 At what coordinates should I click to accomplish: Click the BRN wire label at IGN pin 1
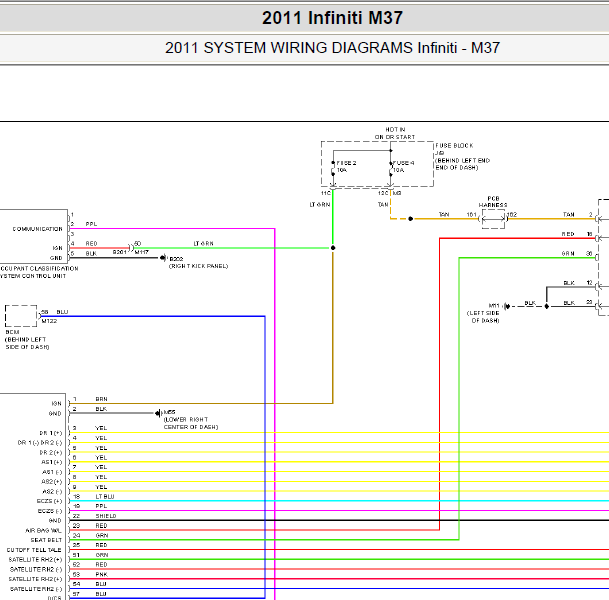[x=101, y=399]
